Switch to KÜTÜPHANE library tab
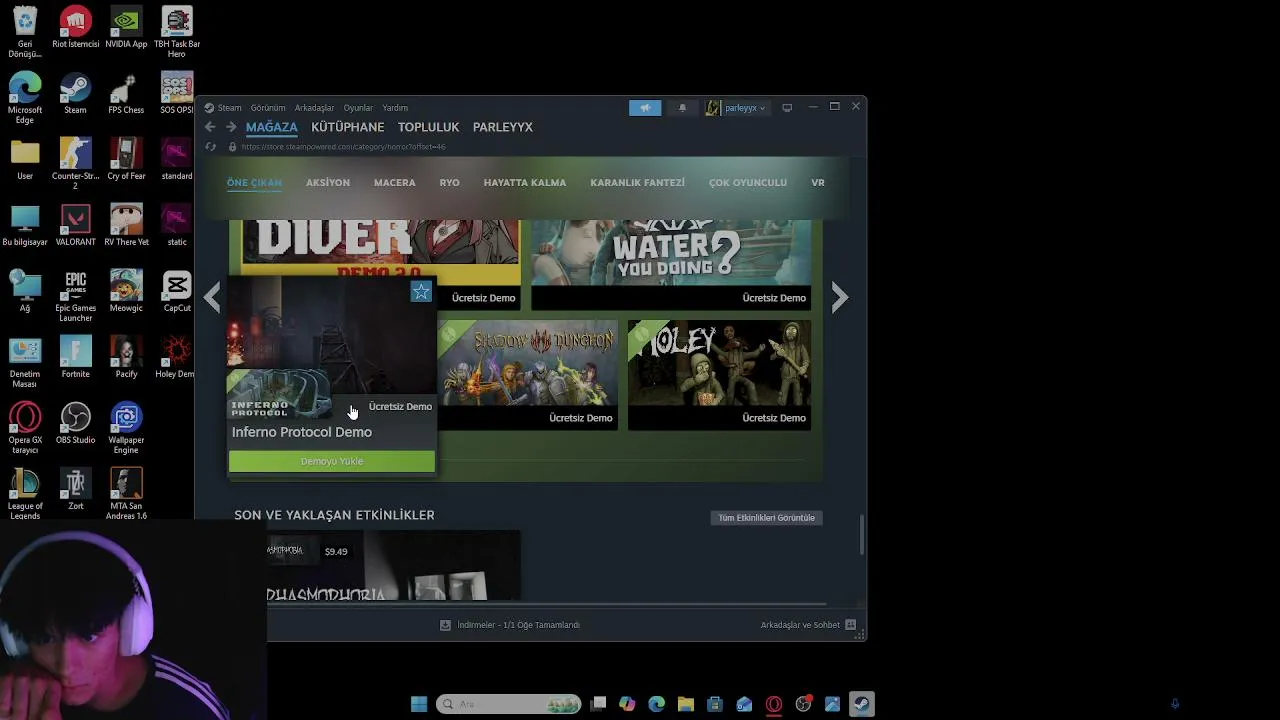This screenshot has width=1280, height=720. (x=348, y=127)
